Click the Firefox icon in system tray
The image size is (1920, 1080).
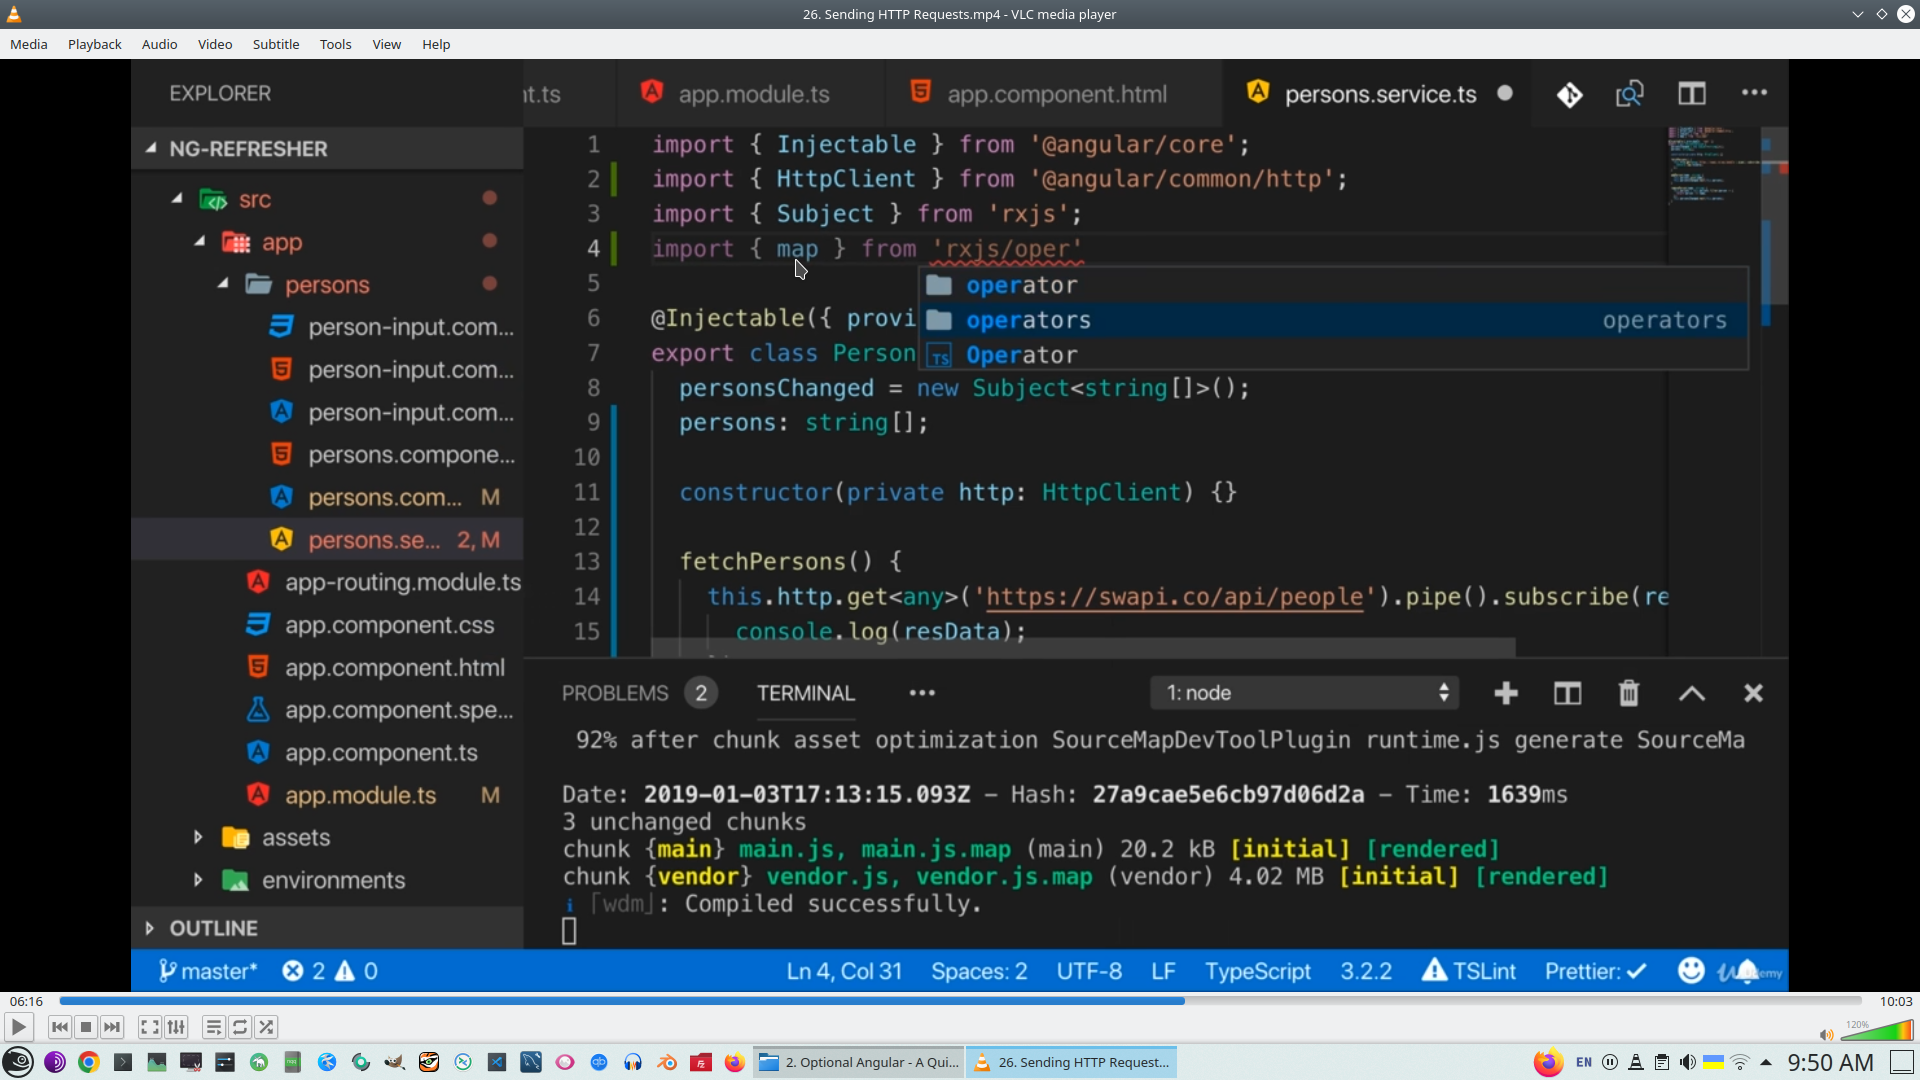1548,1062
